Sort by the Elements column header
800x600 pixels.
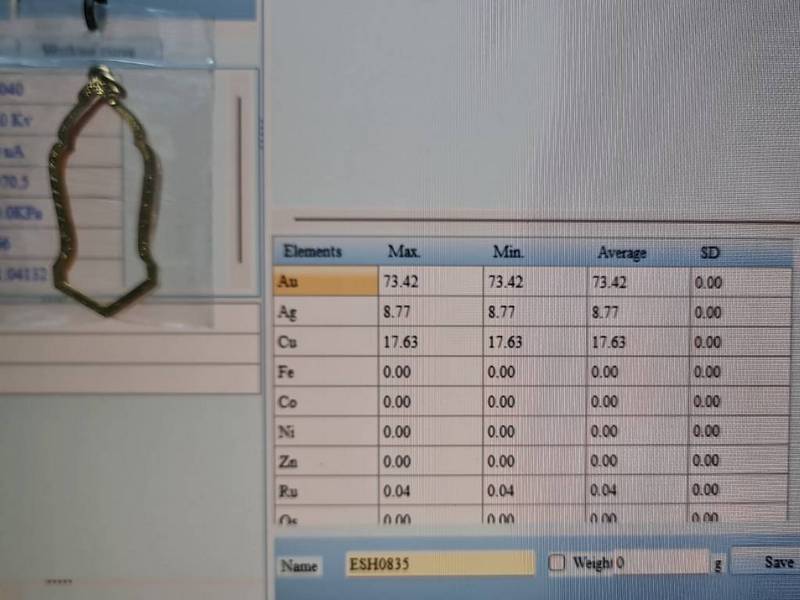tap(312, 251)
